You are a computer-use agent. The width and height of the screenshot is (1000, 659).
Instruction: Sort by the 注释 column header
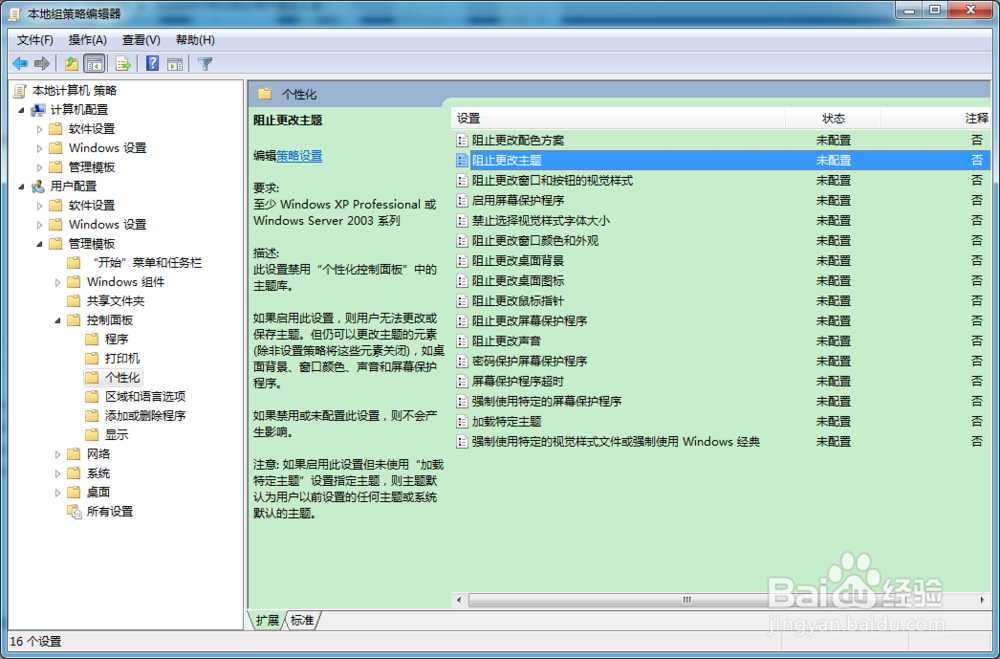point(936,118)
